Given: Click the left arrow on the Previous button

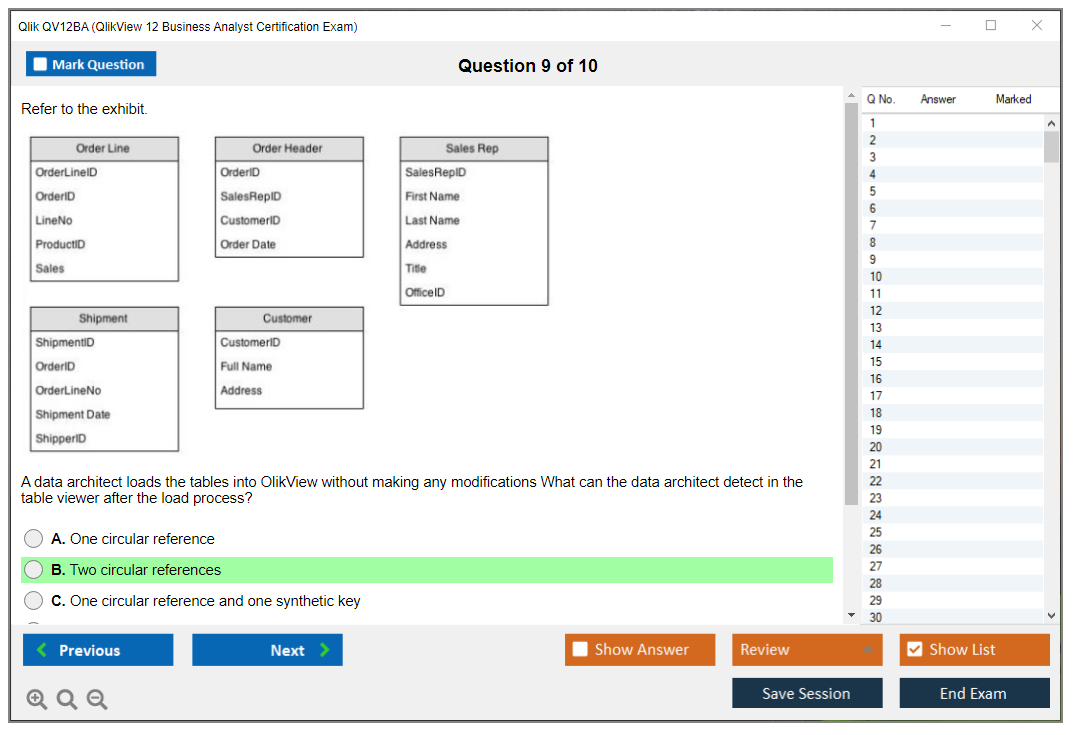Looking at the screenshot, I should pyautogui.click(x=42, y=650).
